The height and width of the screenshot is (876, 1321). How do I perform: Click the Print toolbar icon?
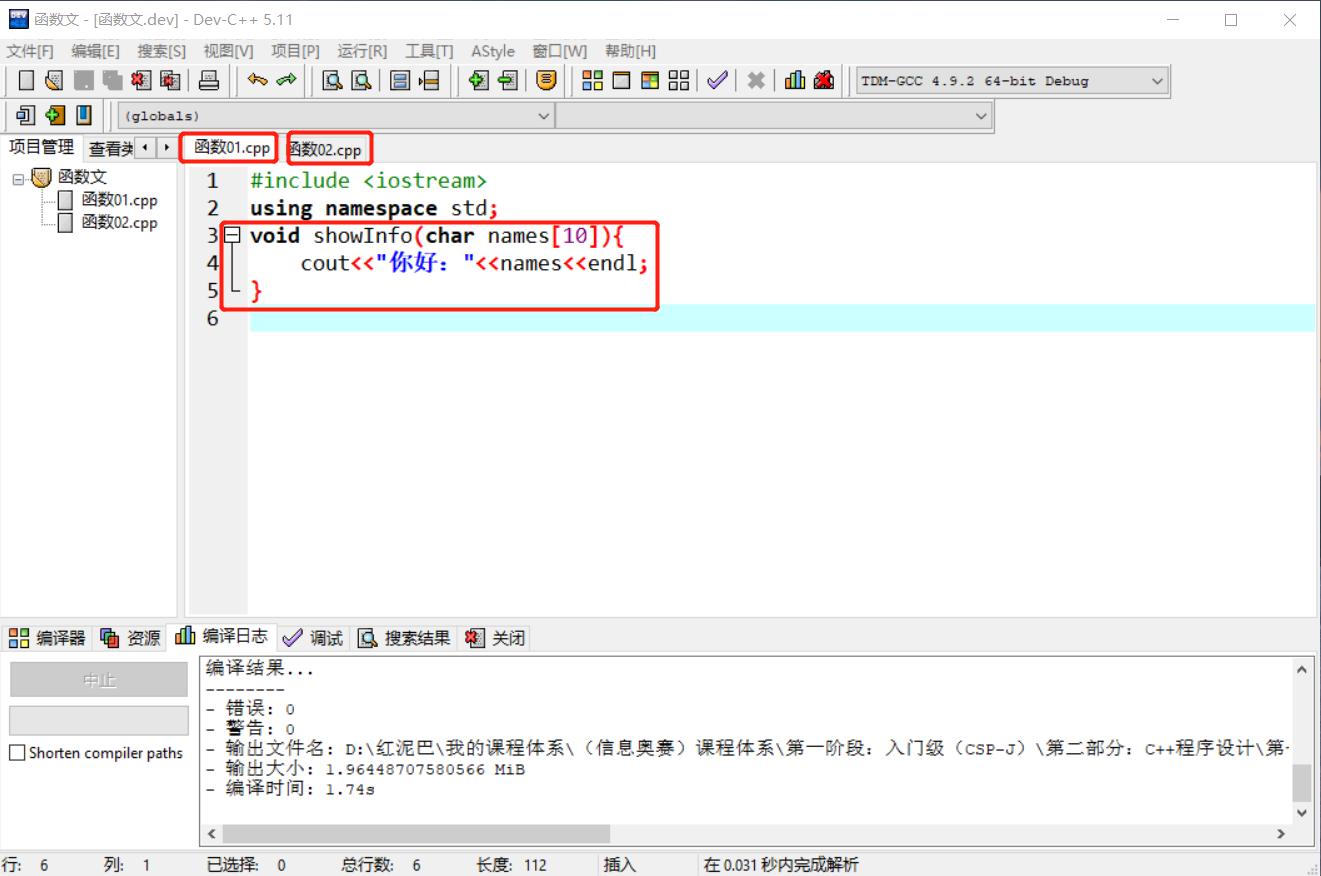click(208, 81)
